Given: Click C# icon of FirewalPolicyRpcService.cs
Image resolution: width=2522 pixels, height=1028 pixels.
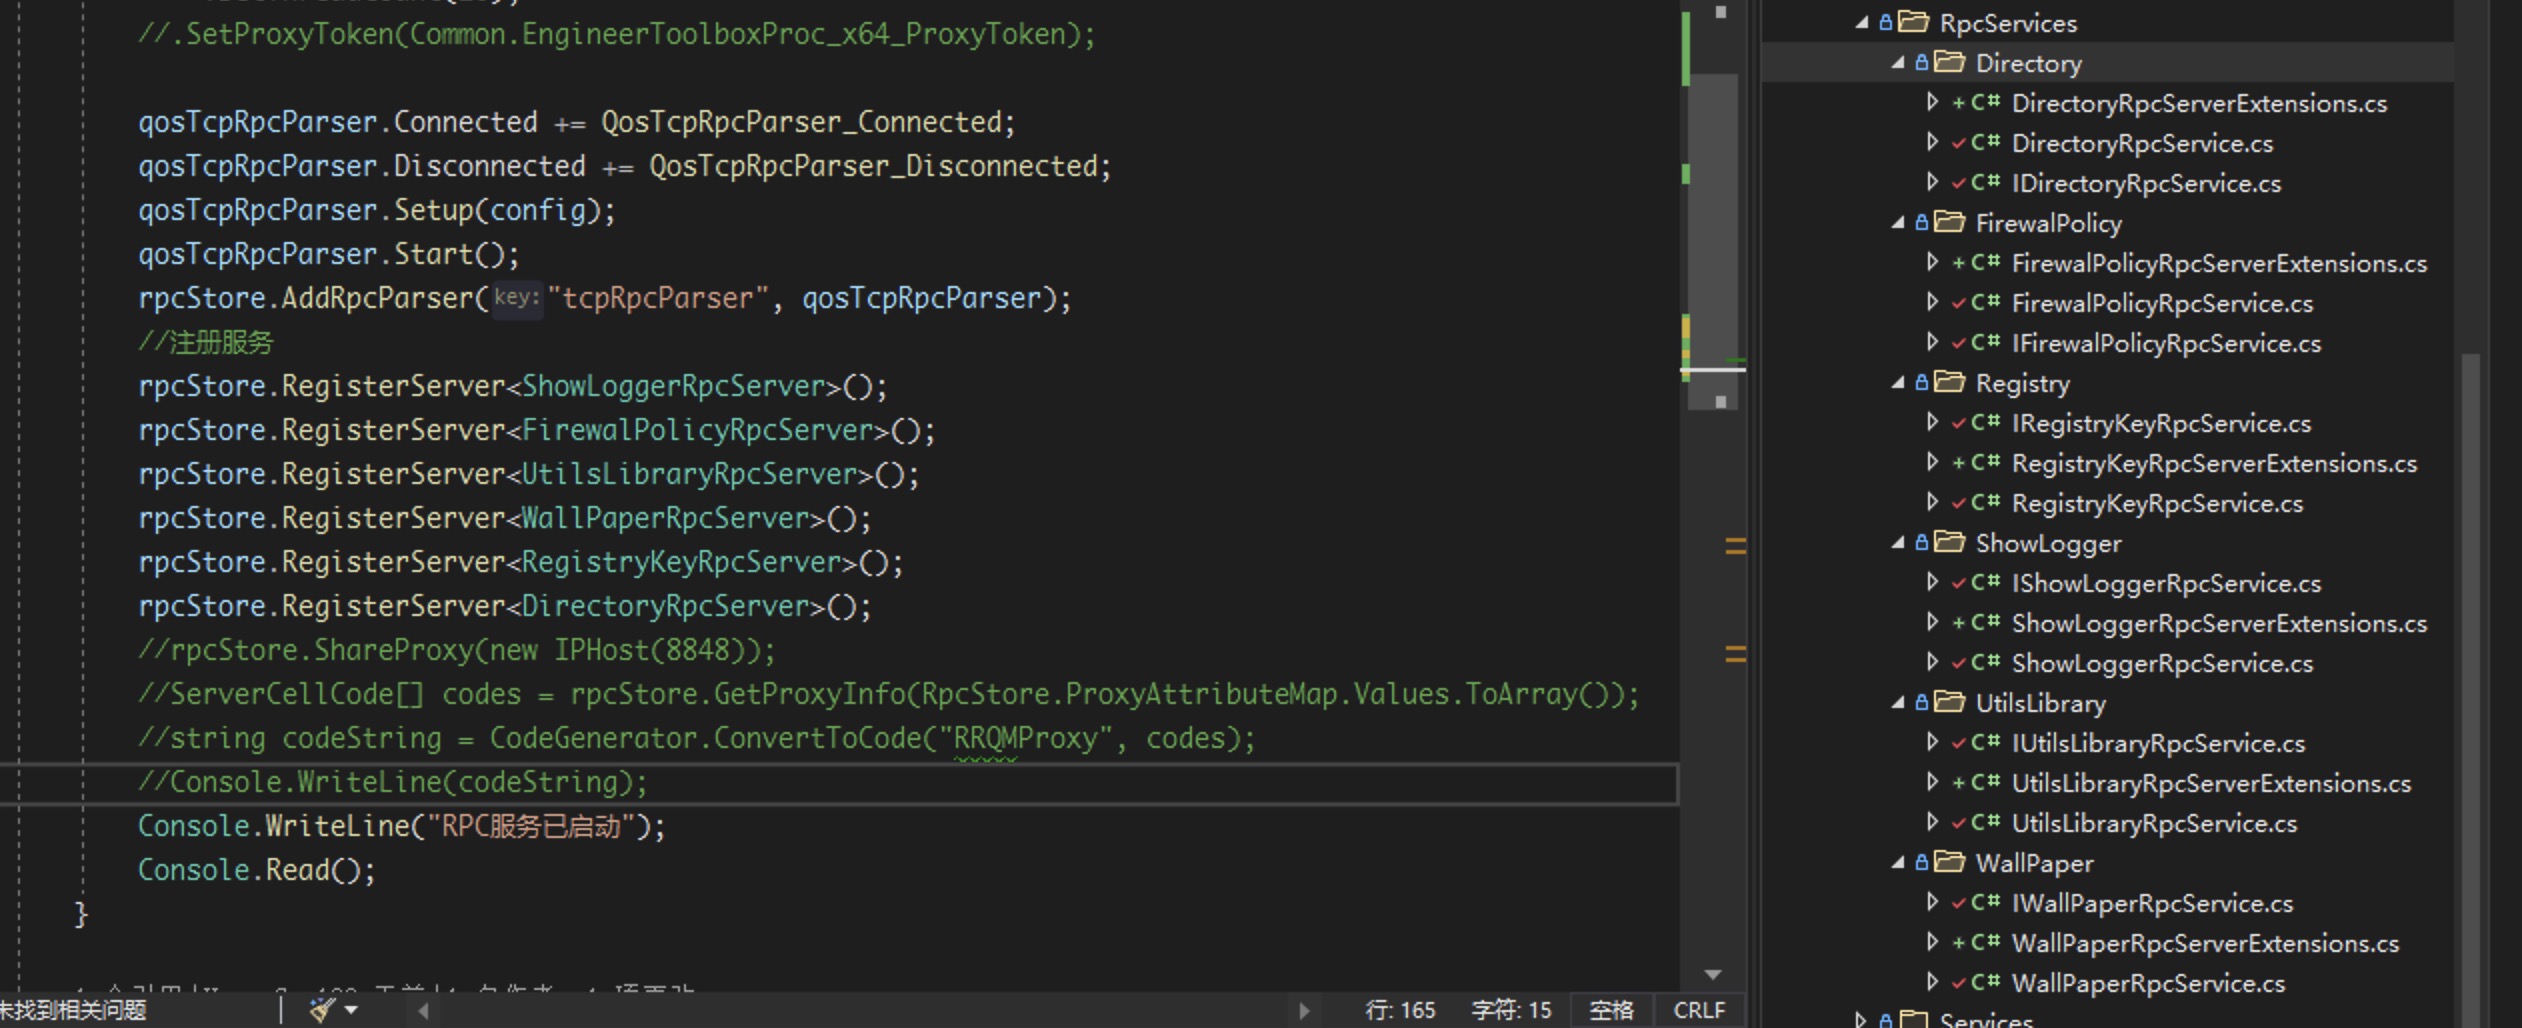Looking at the screenshot, I should 1985,302.
